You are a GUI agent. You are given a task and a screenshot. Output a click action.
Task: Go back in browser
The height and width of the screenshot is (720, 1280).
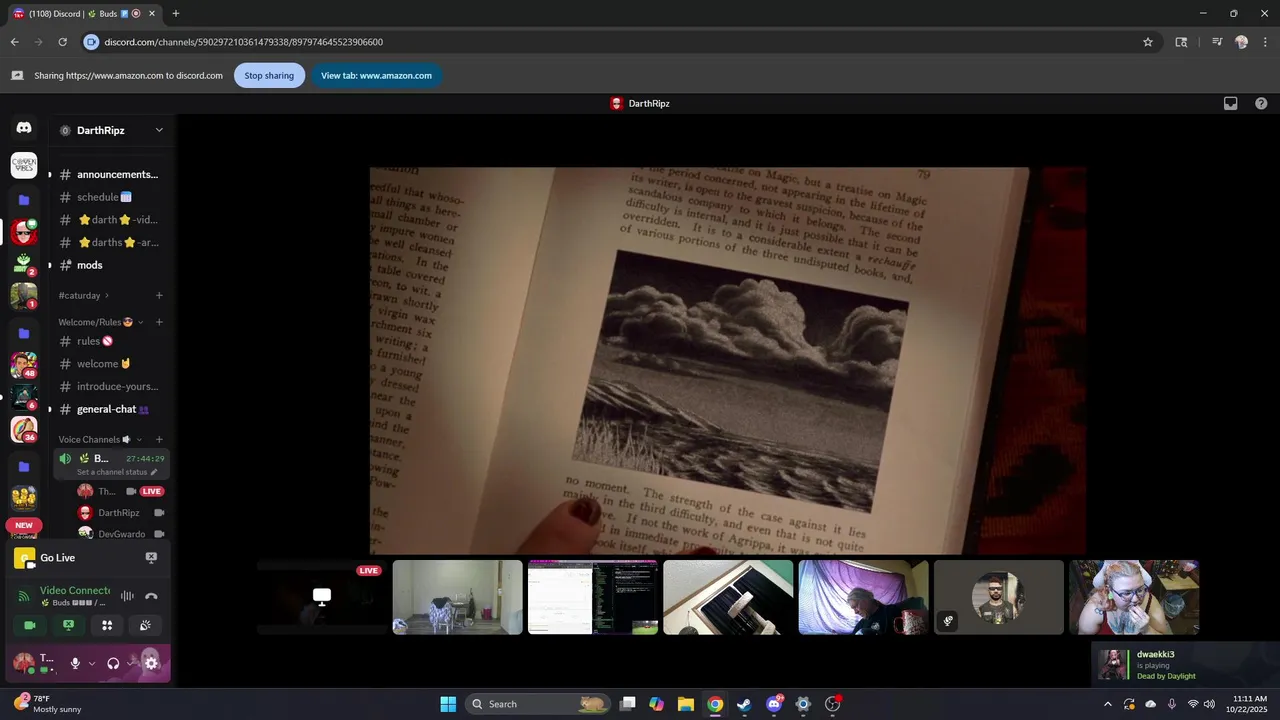coord(15,42)
